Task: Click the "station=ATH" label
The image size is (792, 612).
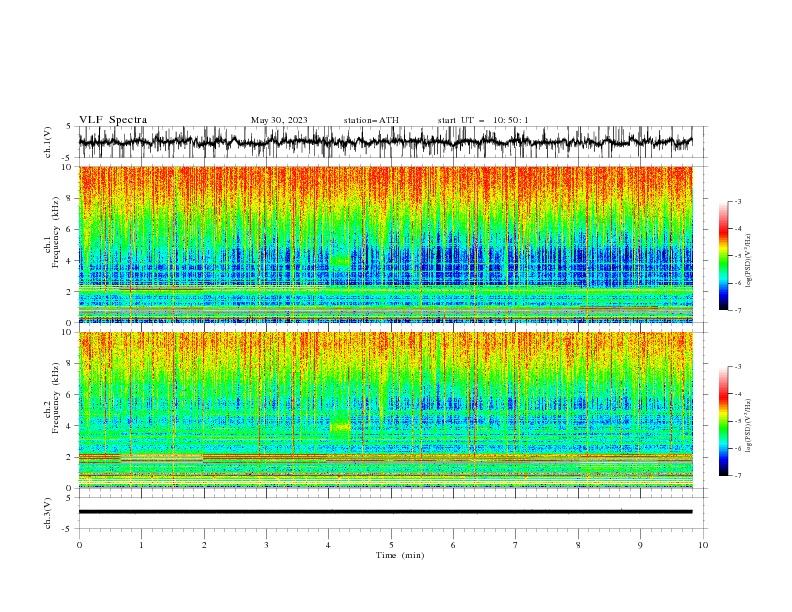Action: point(371,120)
